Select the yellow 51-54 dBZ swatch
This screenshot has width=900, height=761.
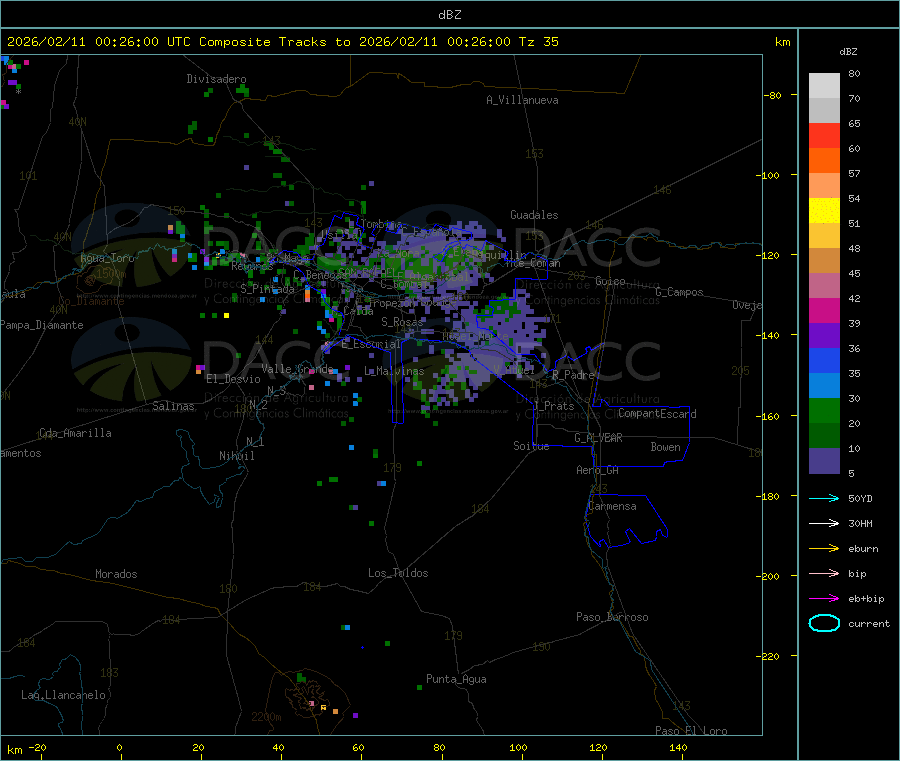tap(824, 211)
